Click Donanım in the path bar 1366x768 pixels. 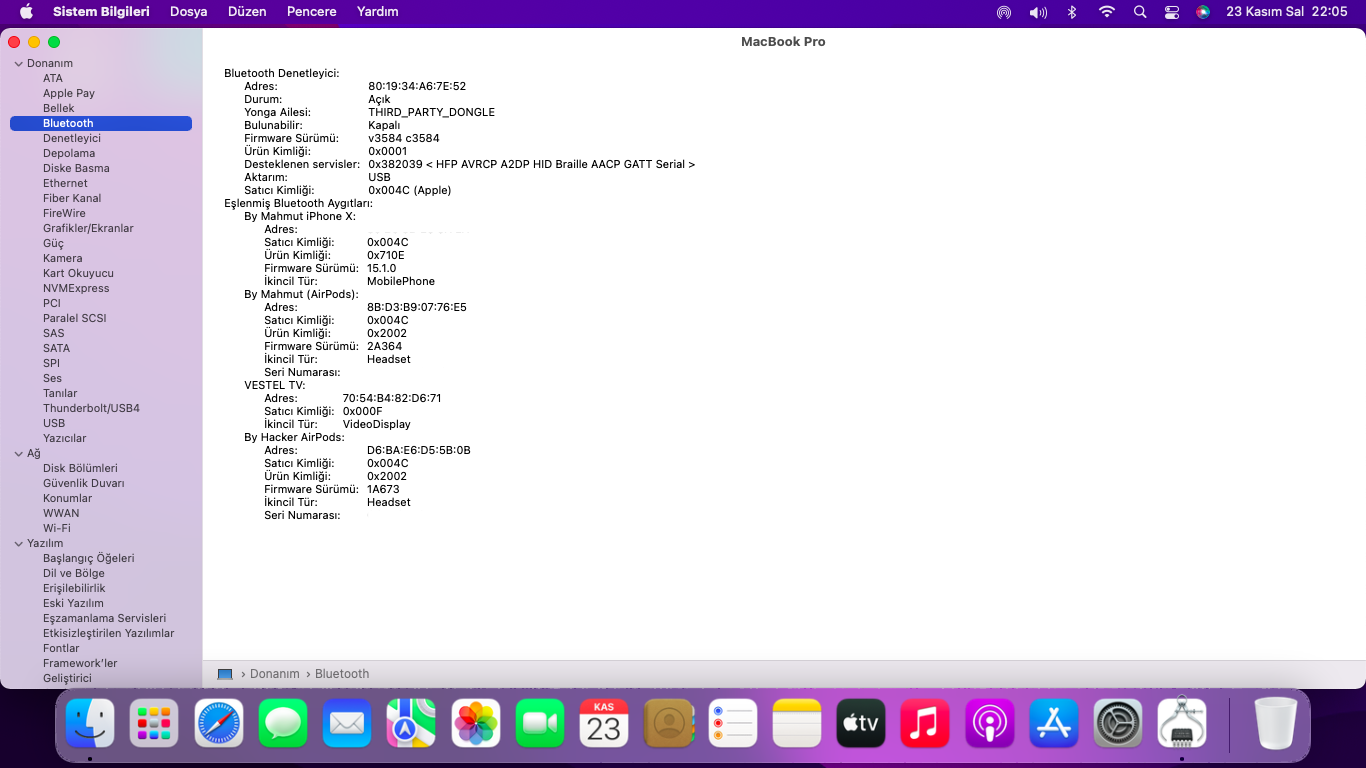pos(274,674)
